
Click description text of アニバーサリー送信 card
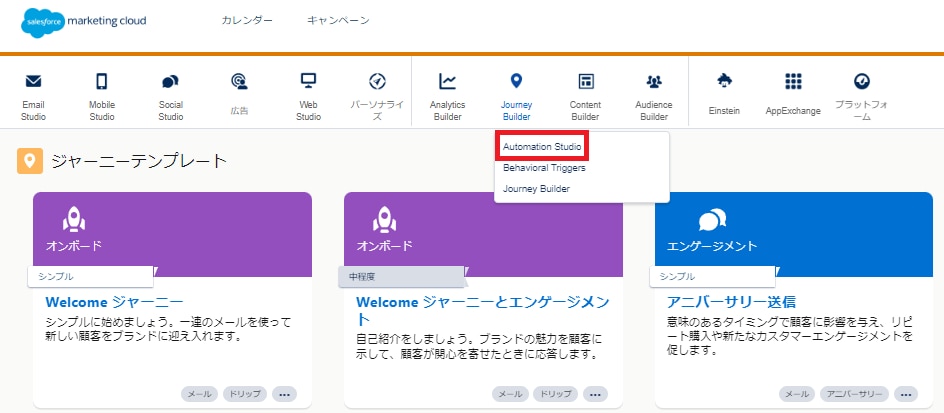790,335
